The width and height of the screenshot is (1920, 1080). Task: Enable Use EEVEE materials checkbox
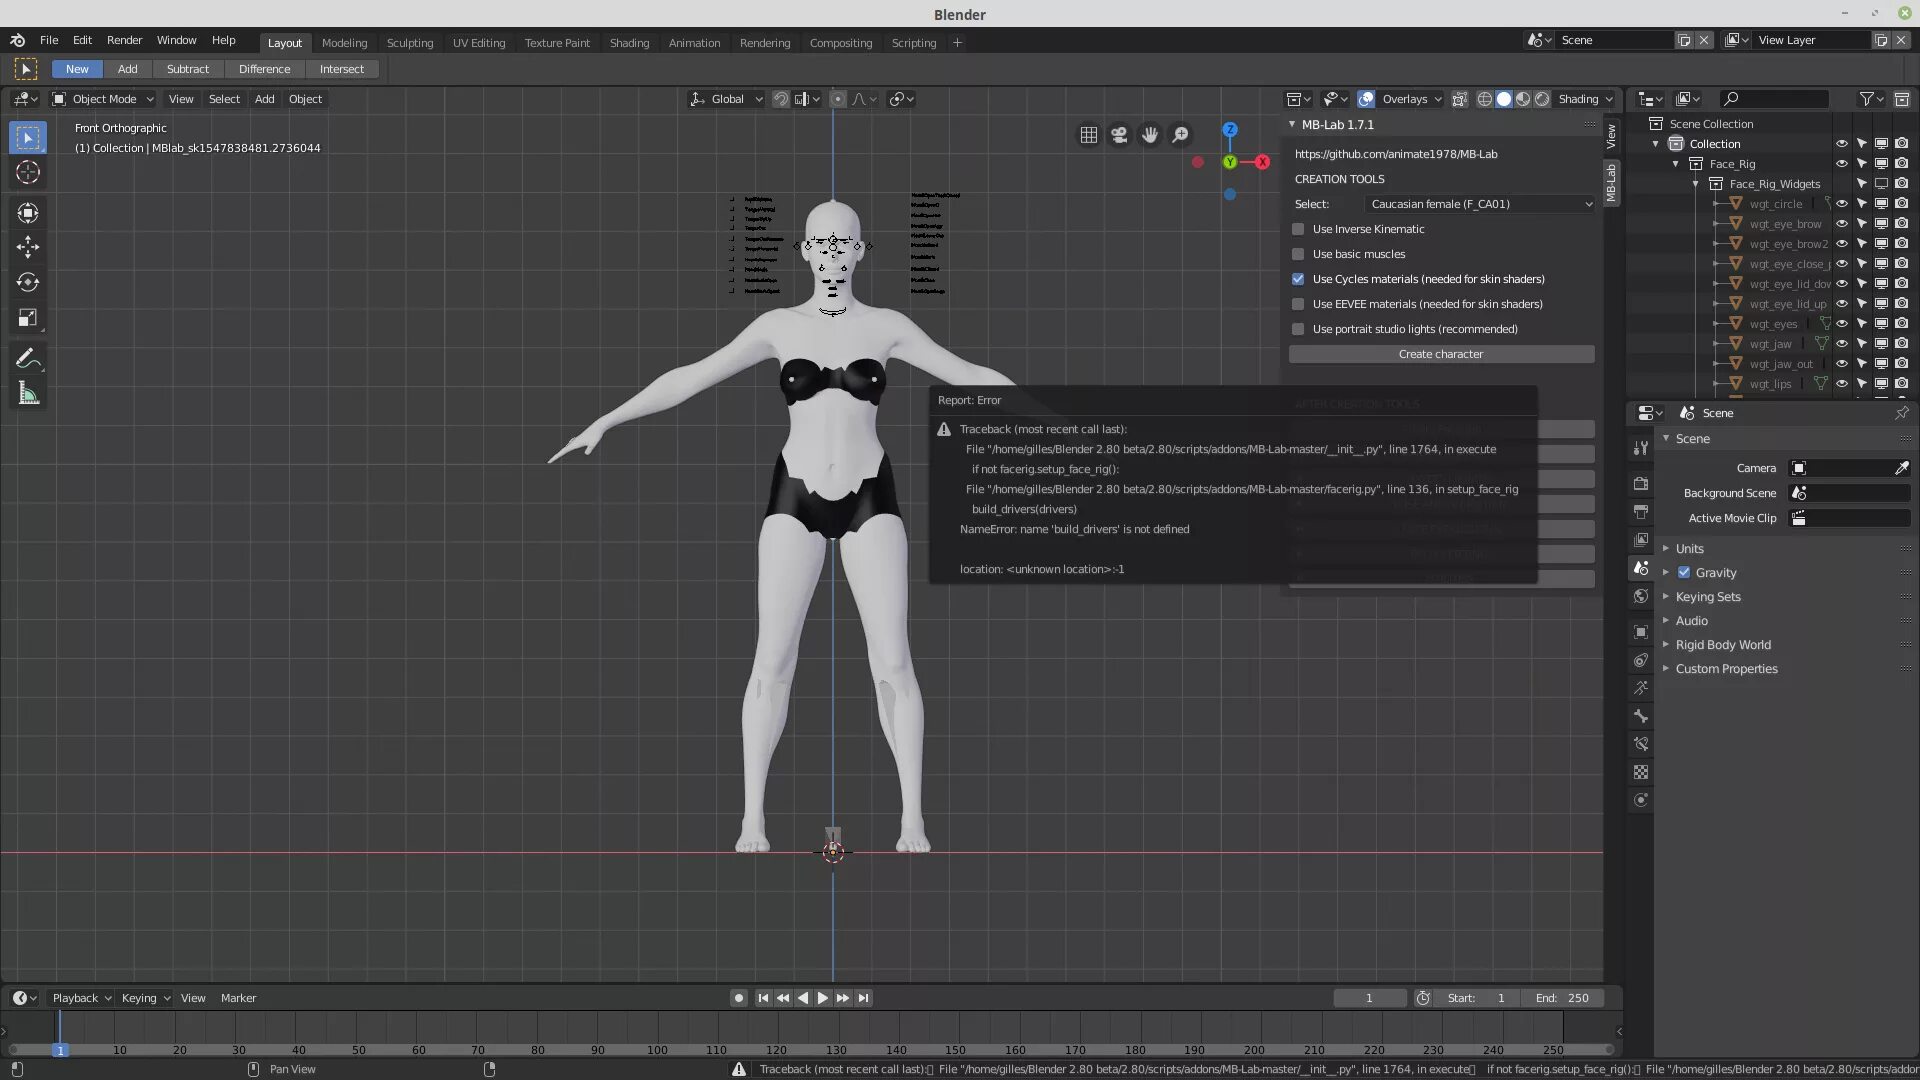point(1298,304)
